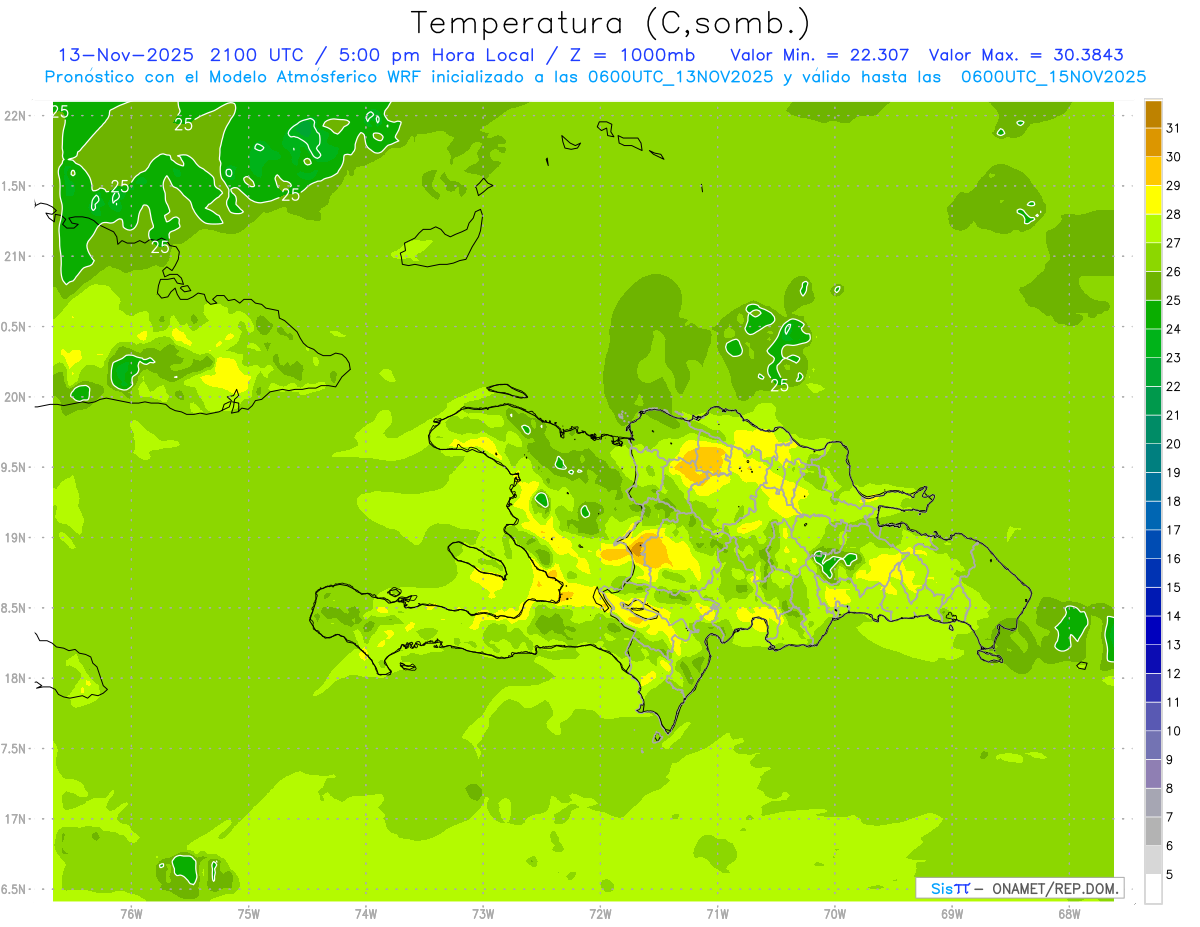
Task: Click the "18N" latitude axis label
Action: [15, 679]
